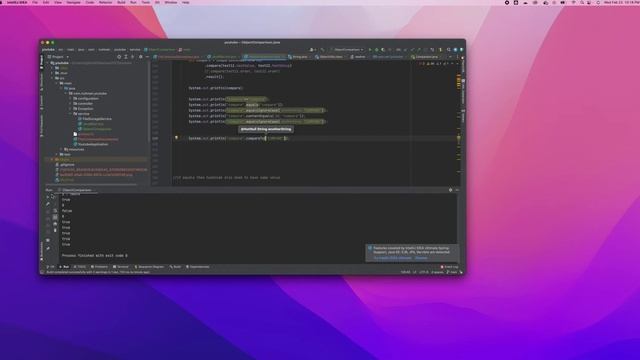640x360 pixels.
Task: Open the Dependencies tool window tab
Action: coord(198,267)
